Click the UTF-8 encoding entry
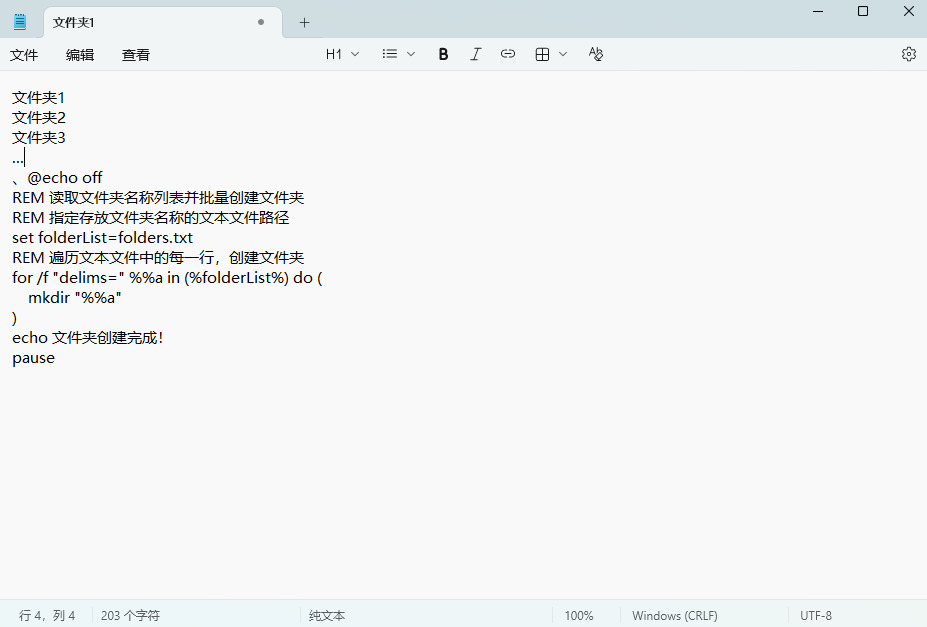 pos(816,616)
